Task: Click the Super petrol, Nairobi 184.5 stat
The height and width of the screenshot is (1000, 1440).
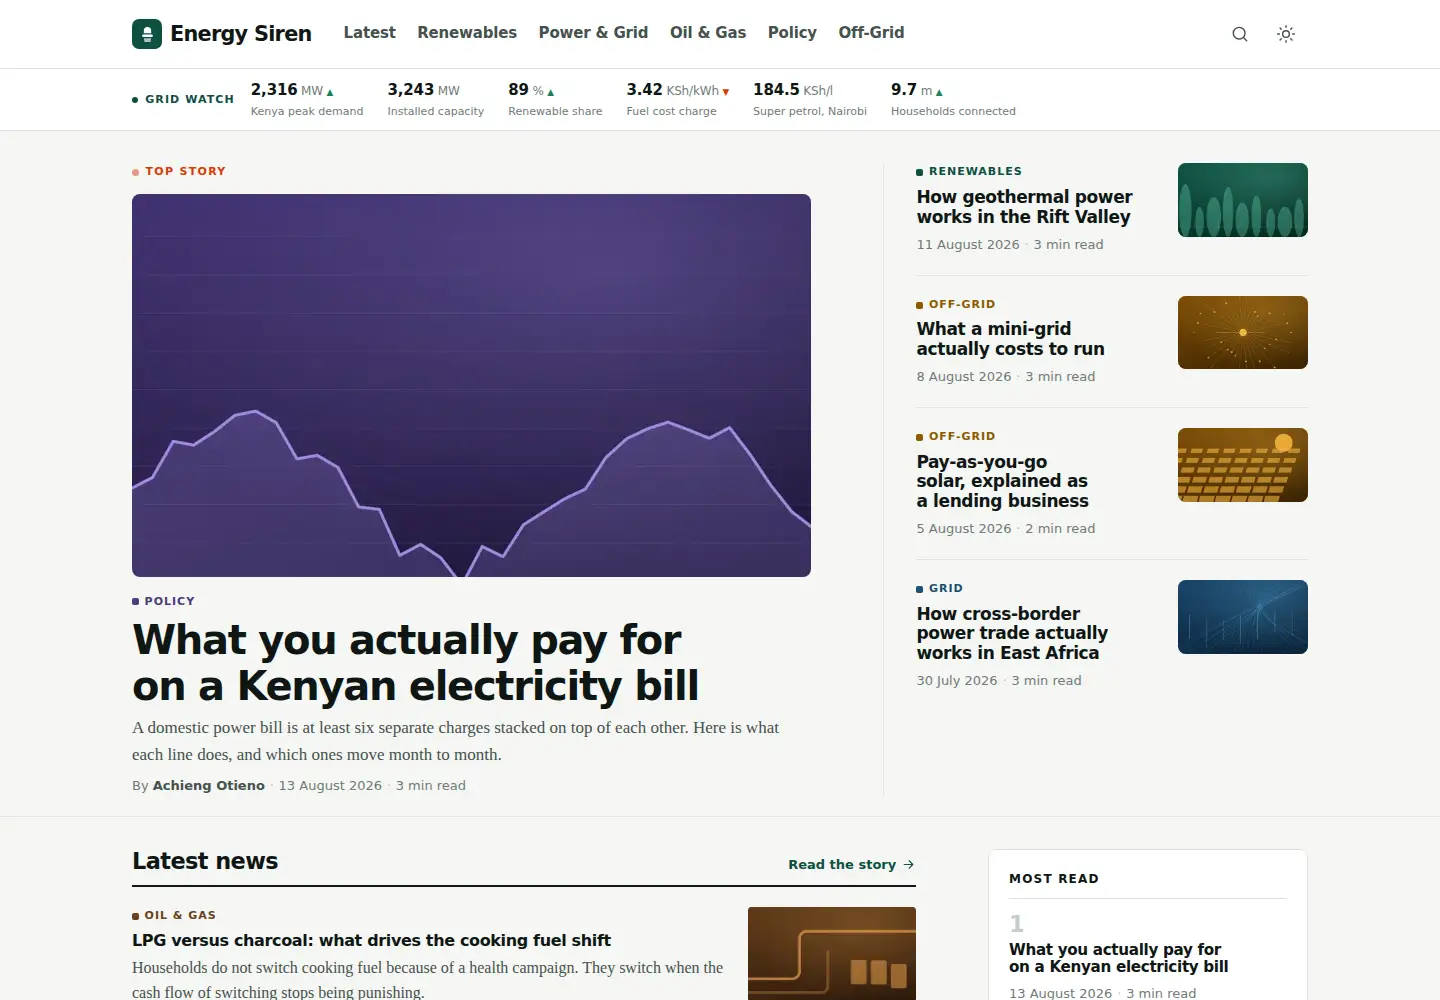Action: tap(810, 99)
